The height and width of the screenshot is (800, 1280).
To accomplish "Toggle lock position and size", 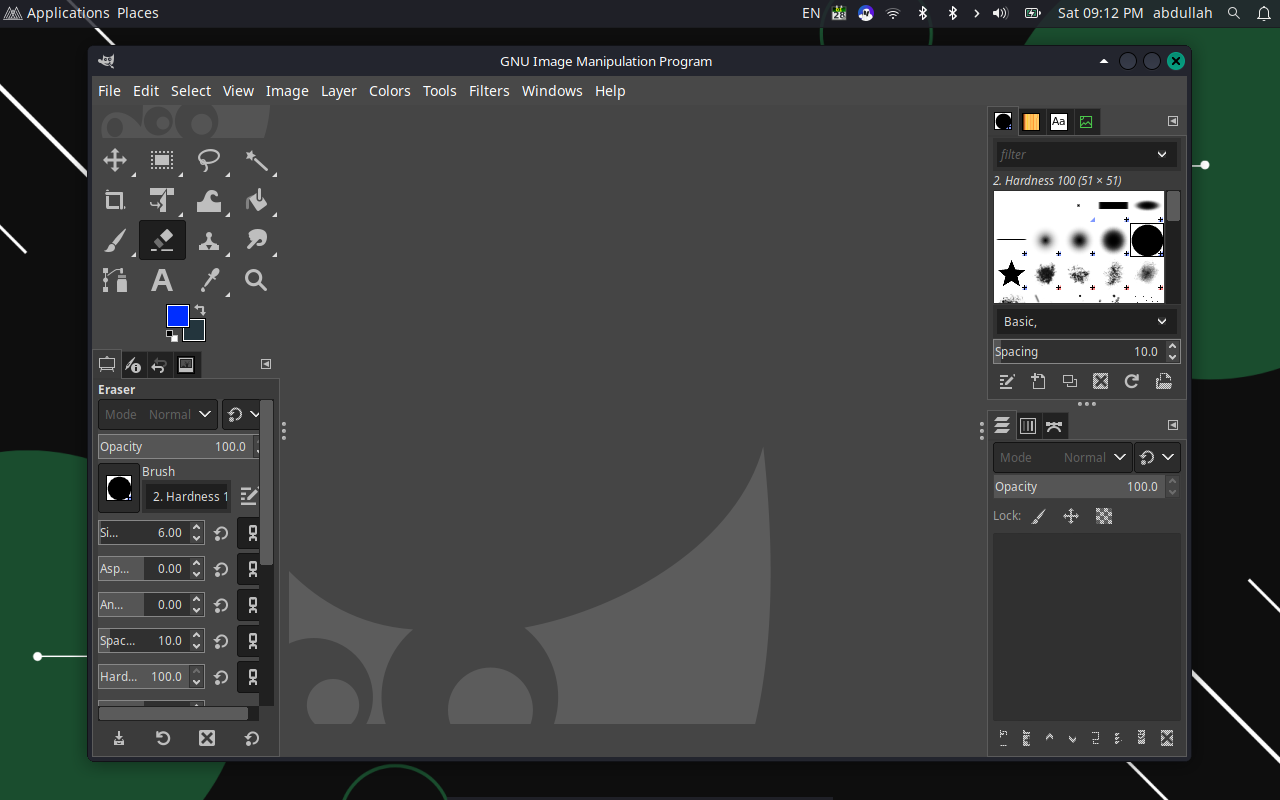I will point(1071,517).
